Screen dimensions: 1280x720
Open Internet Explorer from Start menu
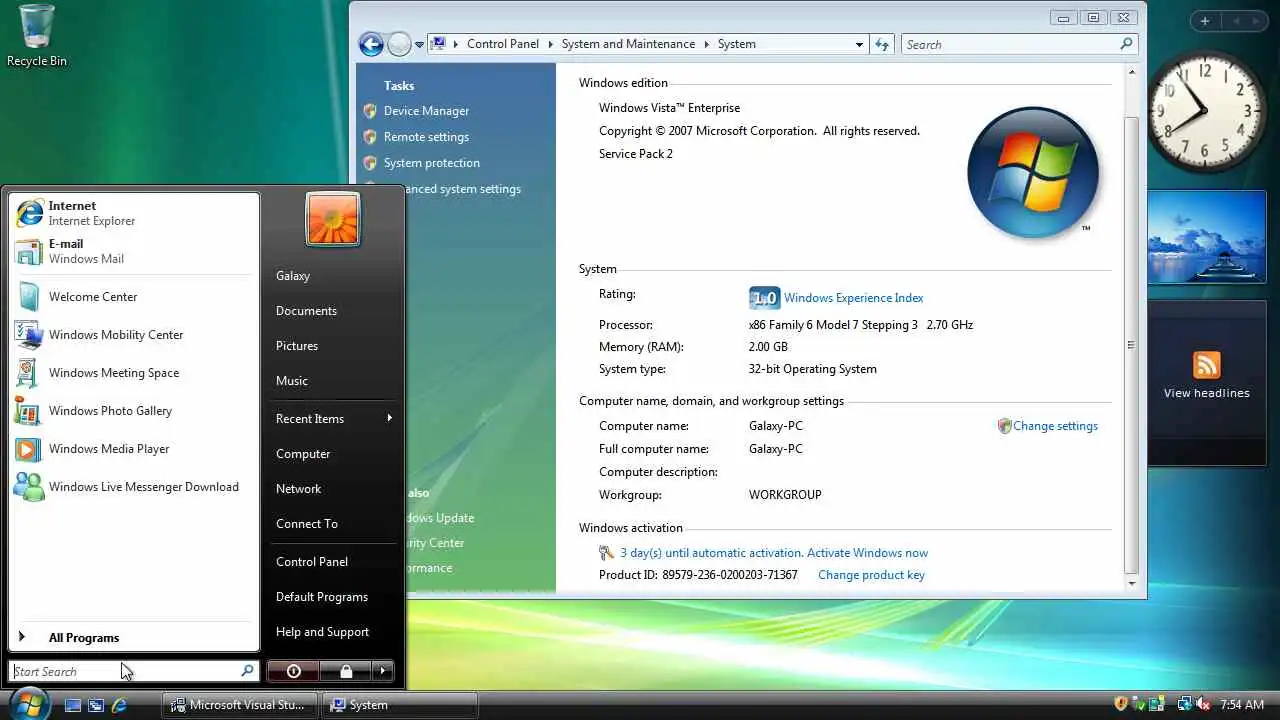pyautogui.click(x=132, y=213)
